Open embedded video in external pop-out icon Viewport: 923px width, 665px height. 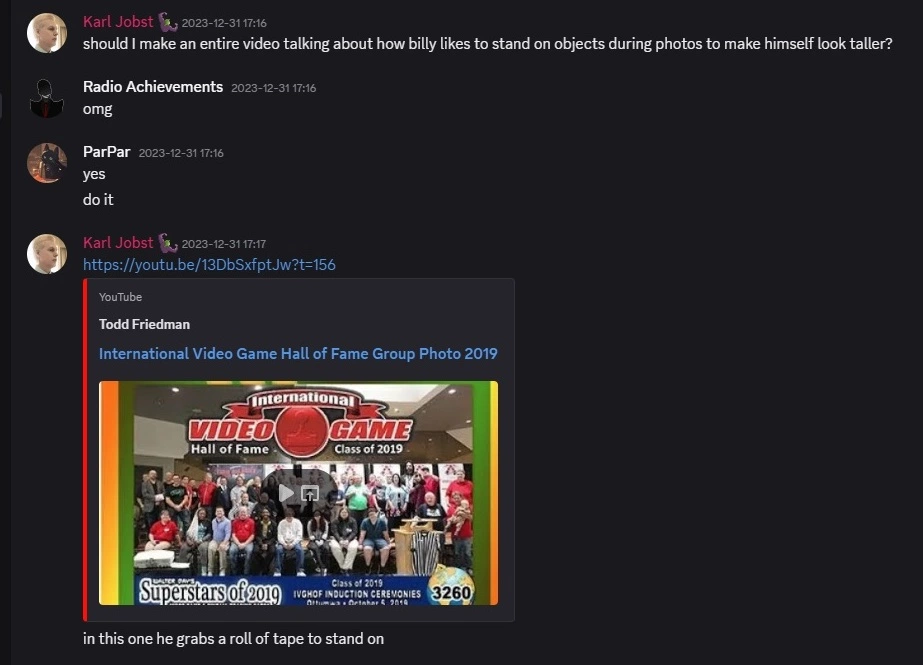[x=310, y=493]
